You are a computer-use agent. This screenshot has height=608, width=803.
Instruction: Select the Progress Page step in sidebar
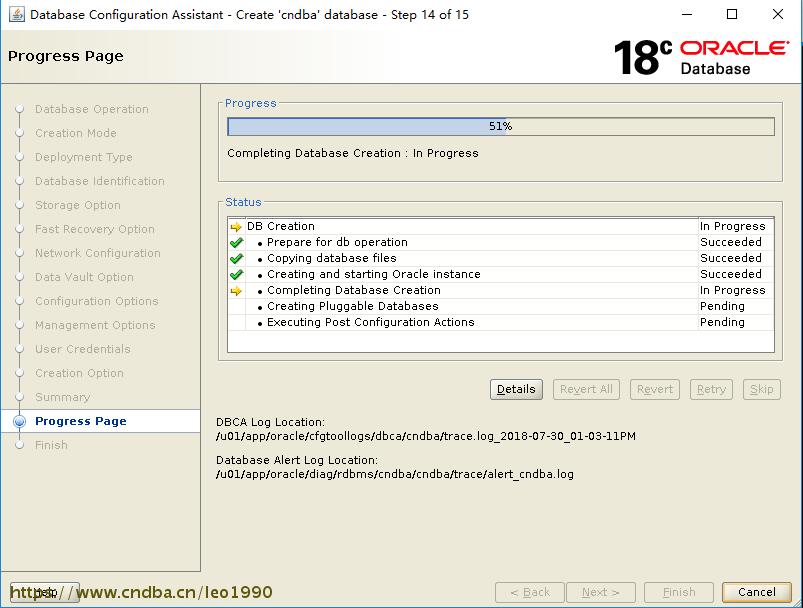point(81,421)
